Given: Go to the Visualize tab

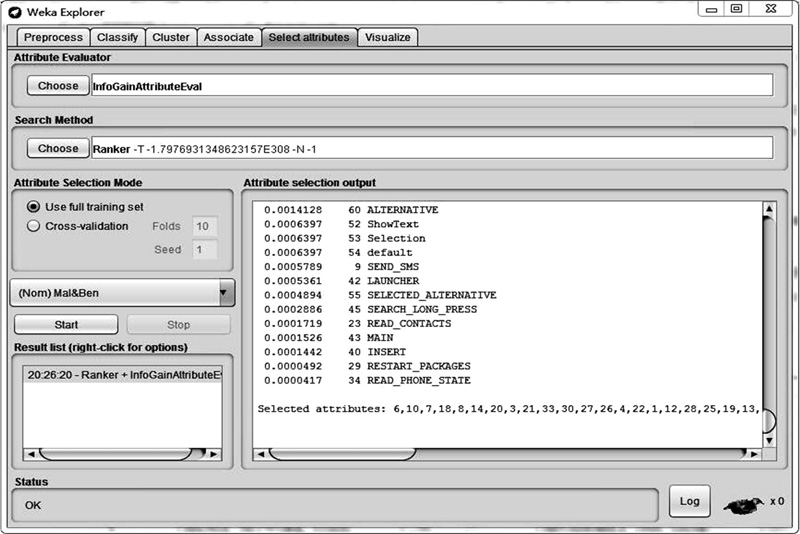Looking at the screenshot, I should [388, 37].
